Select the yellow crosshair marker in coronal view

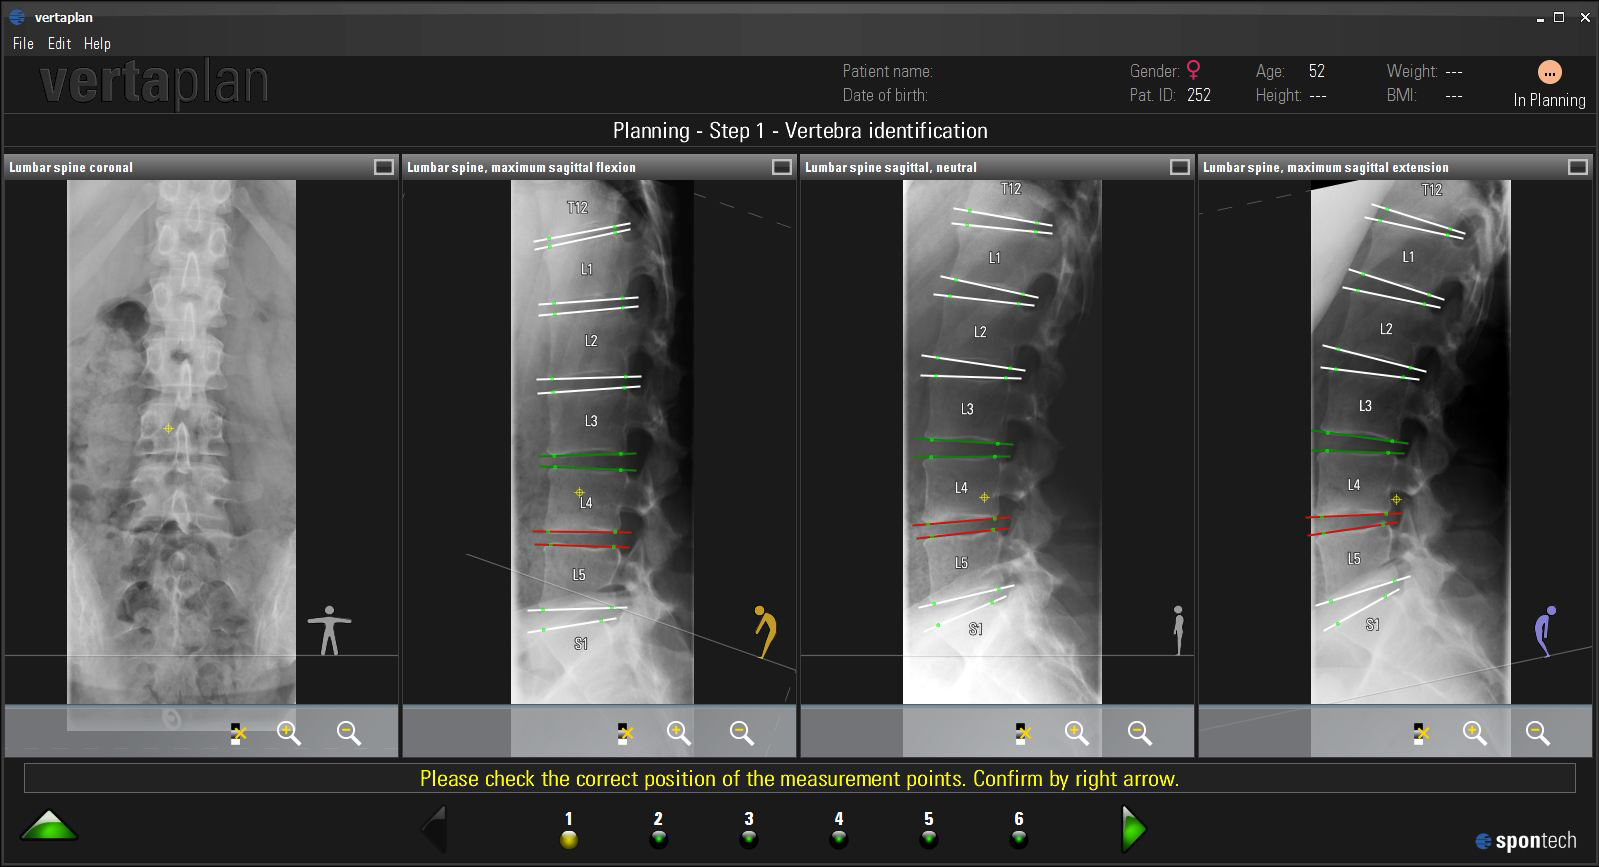pyautogui.click(x=168, y=428)
